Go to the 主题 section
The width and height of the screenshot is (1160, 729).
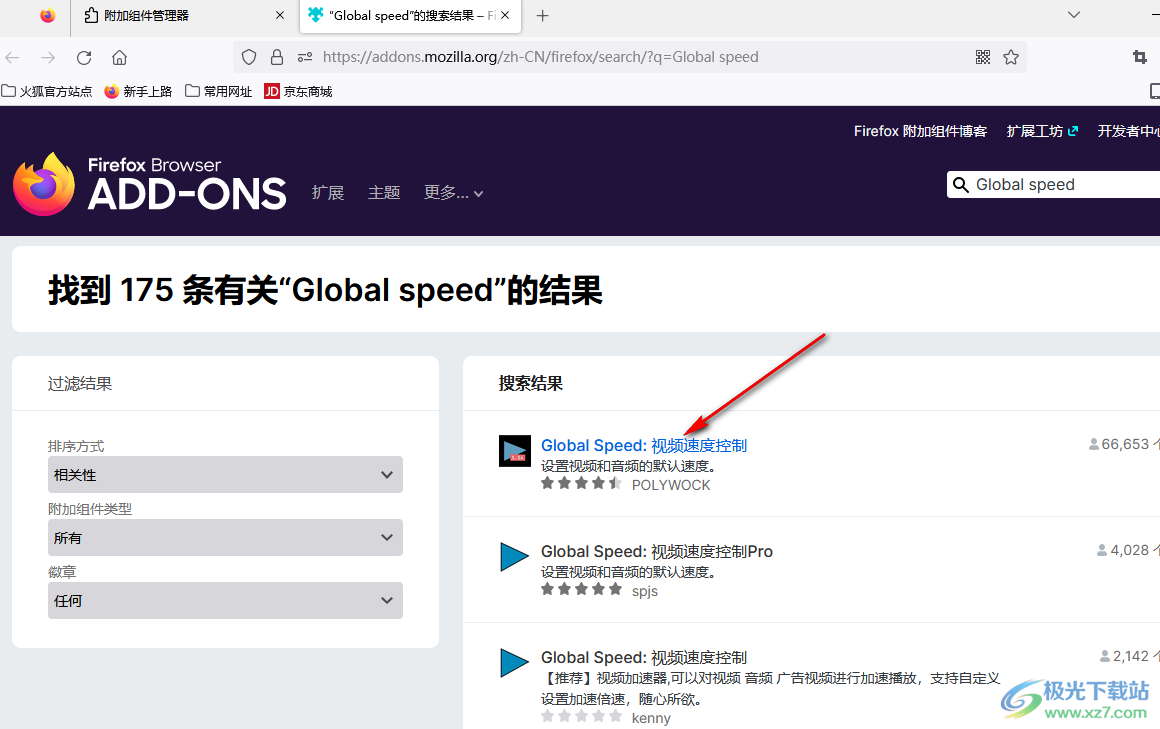384,192
